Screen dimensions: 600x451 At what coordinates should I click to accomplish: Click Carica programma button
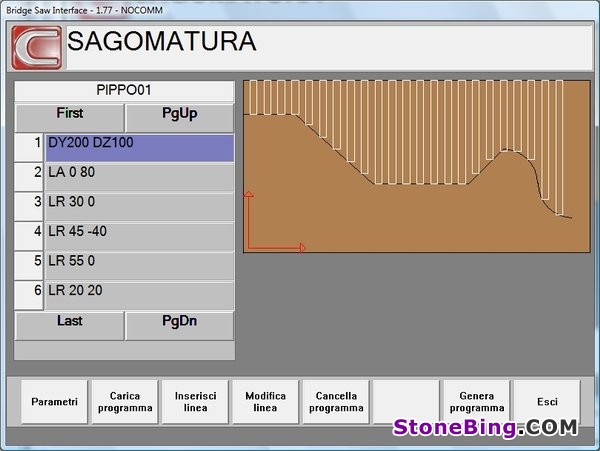coord(125,402)
